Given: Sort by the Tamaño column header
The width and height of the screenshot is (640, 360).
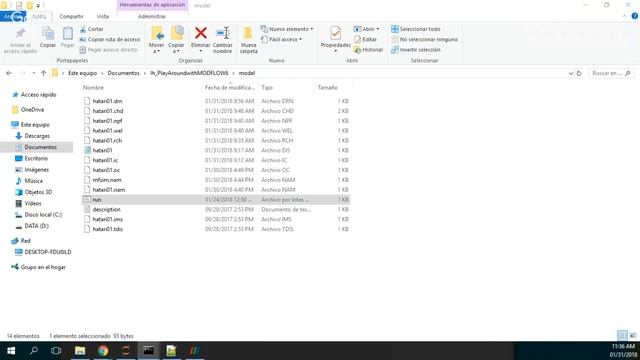Looking at the screenshot, I should pyautogui.click(x=327, y=87).
